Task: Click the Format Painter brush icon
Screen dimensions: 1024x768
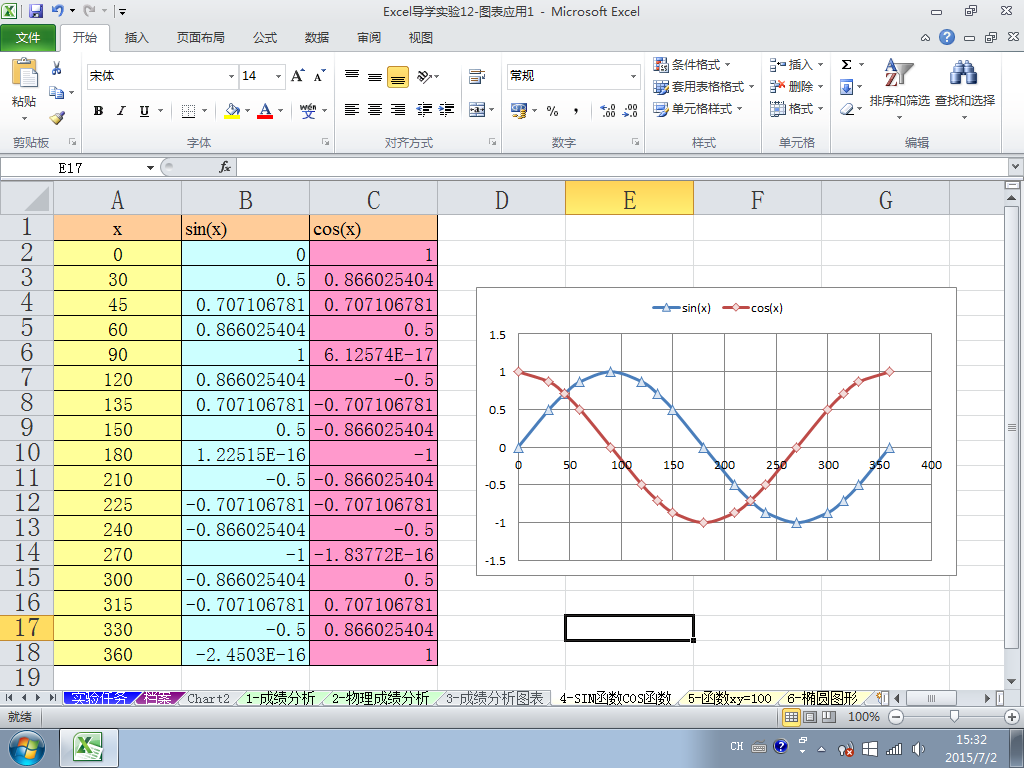Action: click(x=57, y=118)
